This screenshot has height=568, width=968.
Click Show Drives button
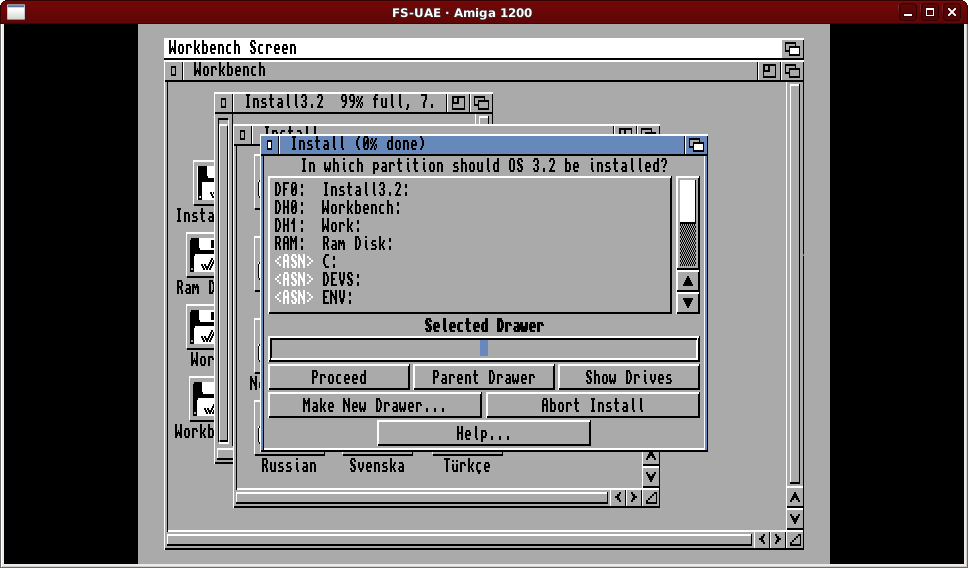(x=628, y=377)
